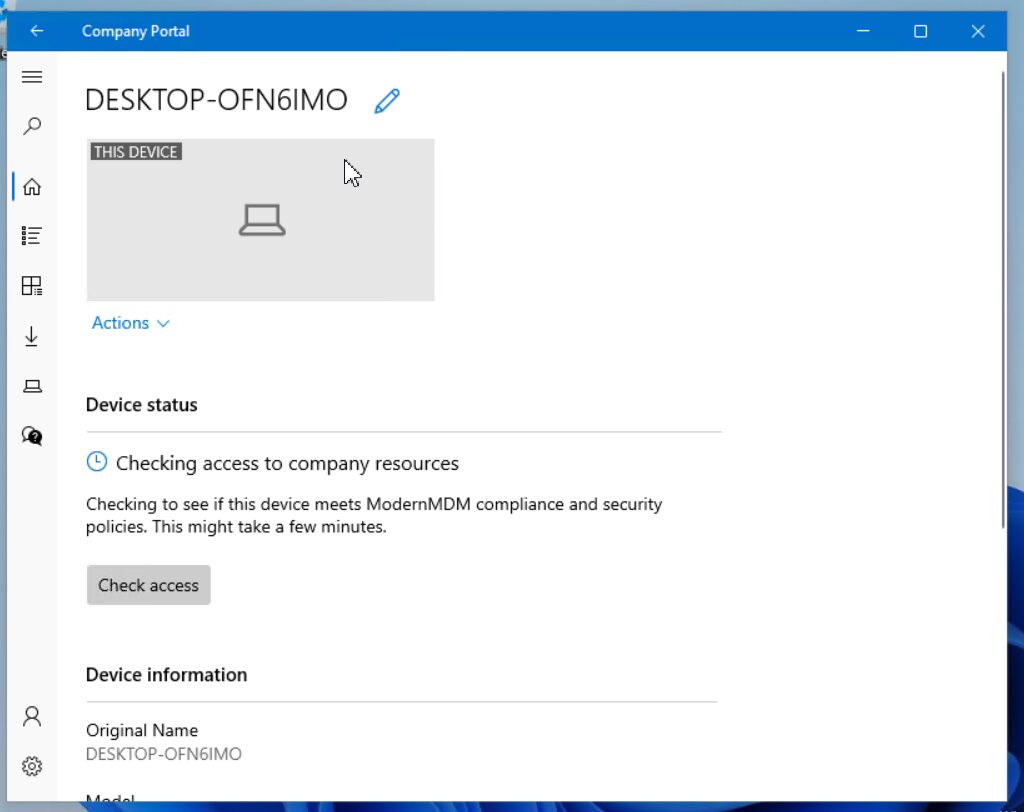The width and height of the screenshot is (1024, 812).
Task: Click the Company Portal title bar label
Action: [135, 31]
